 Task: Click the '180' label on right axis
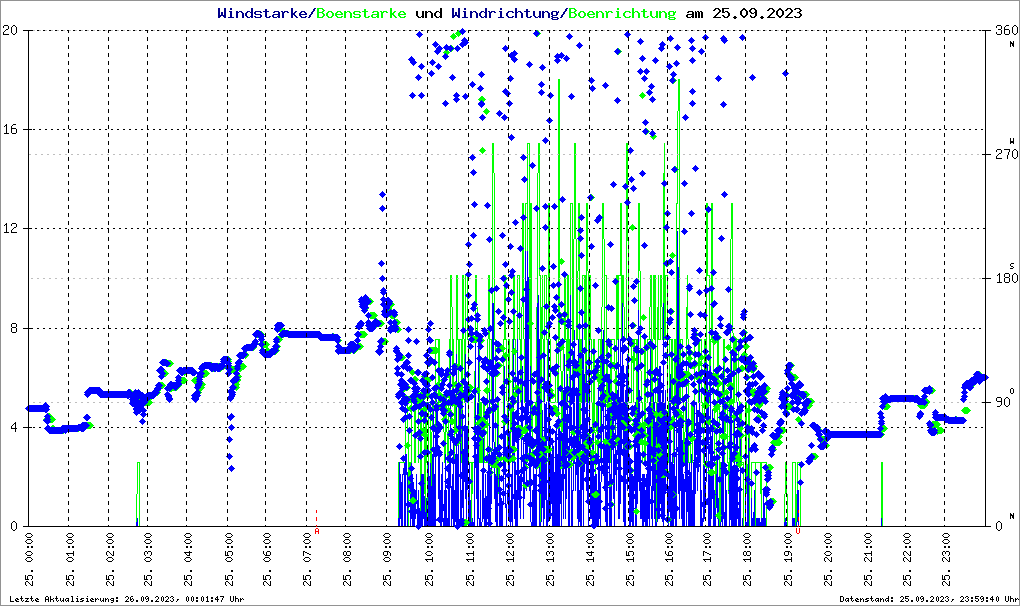point(1007,278)
